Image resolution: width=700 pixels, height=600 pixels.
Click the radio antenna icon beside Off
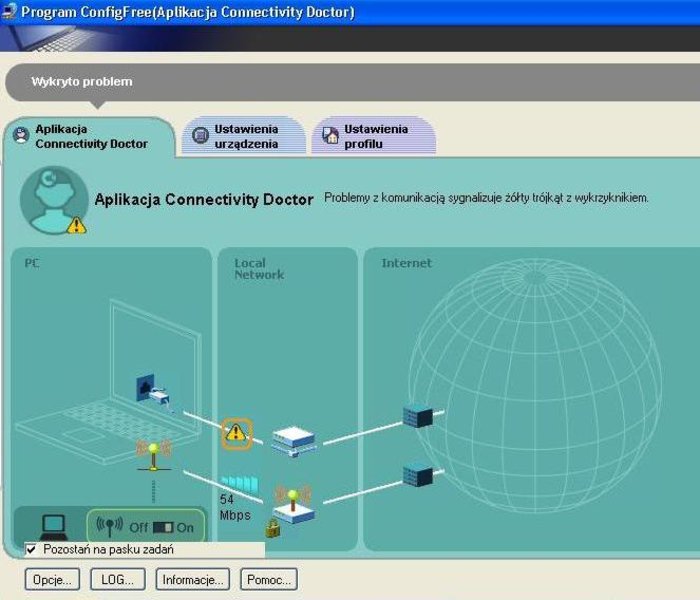coord(109,527)
